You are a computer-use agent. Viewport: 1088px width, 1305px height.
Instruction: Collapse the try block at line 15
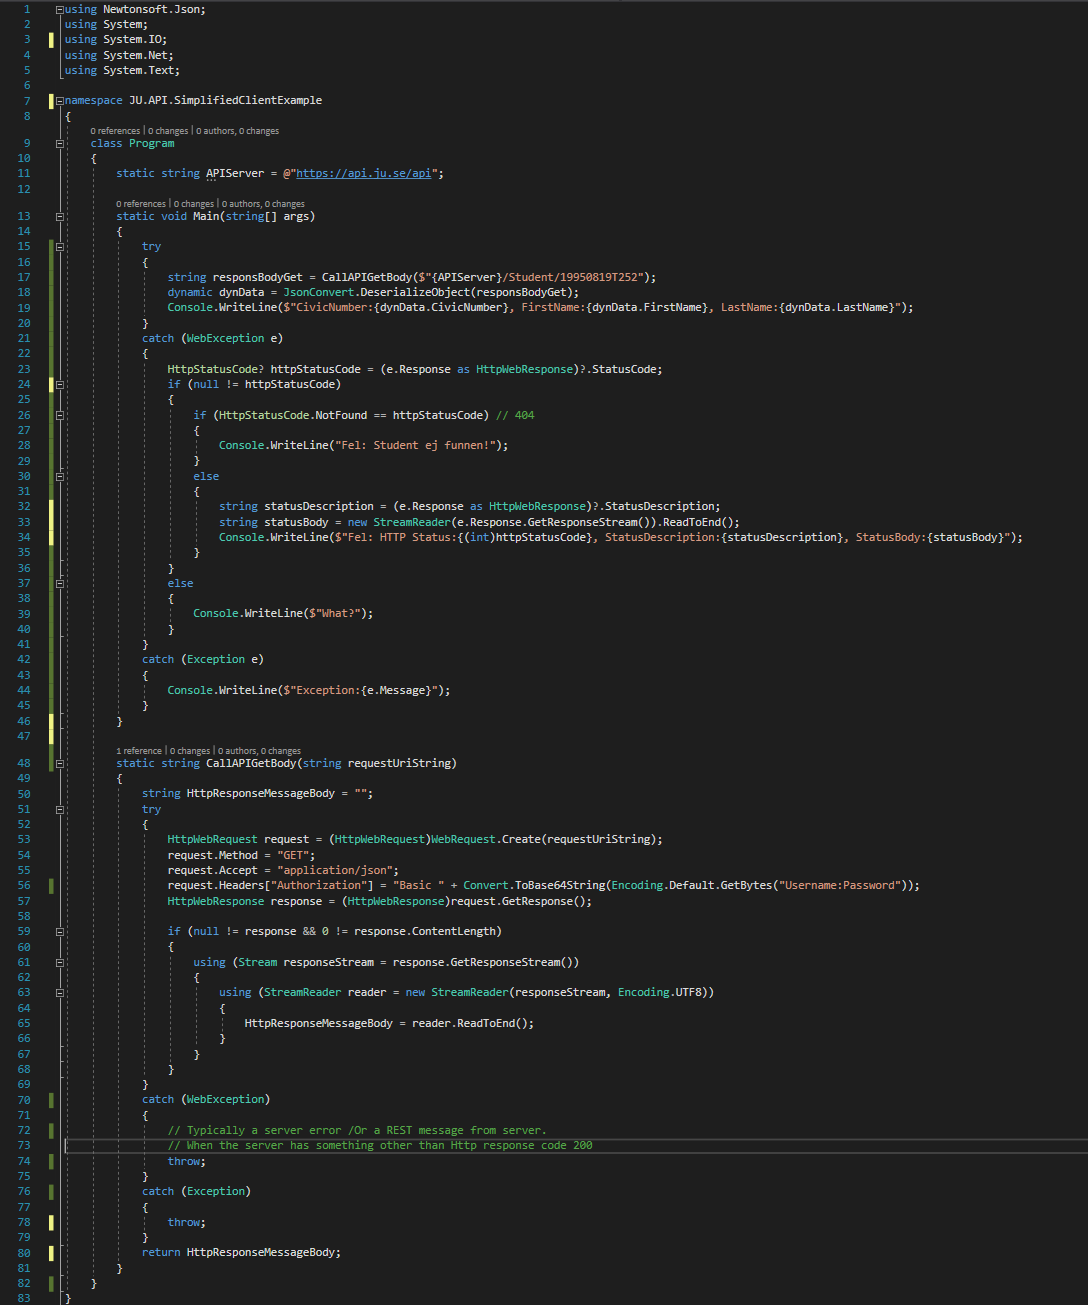coord(60,246)
